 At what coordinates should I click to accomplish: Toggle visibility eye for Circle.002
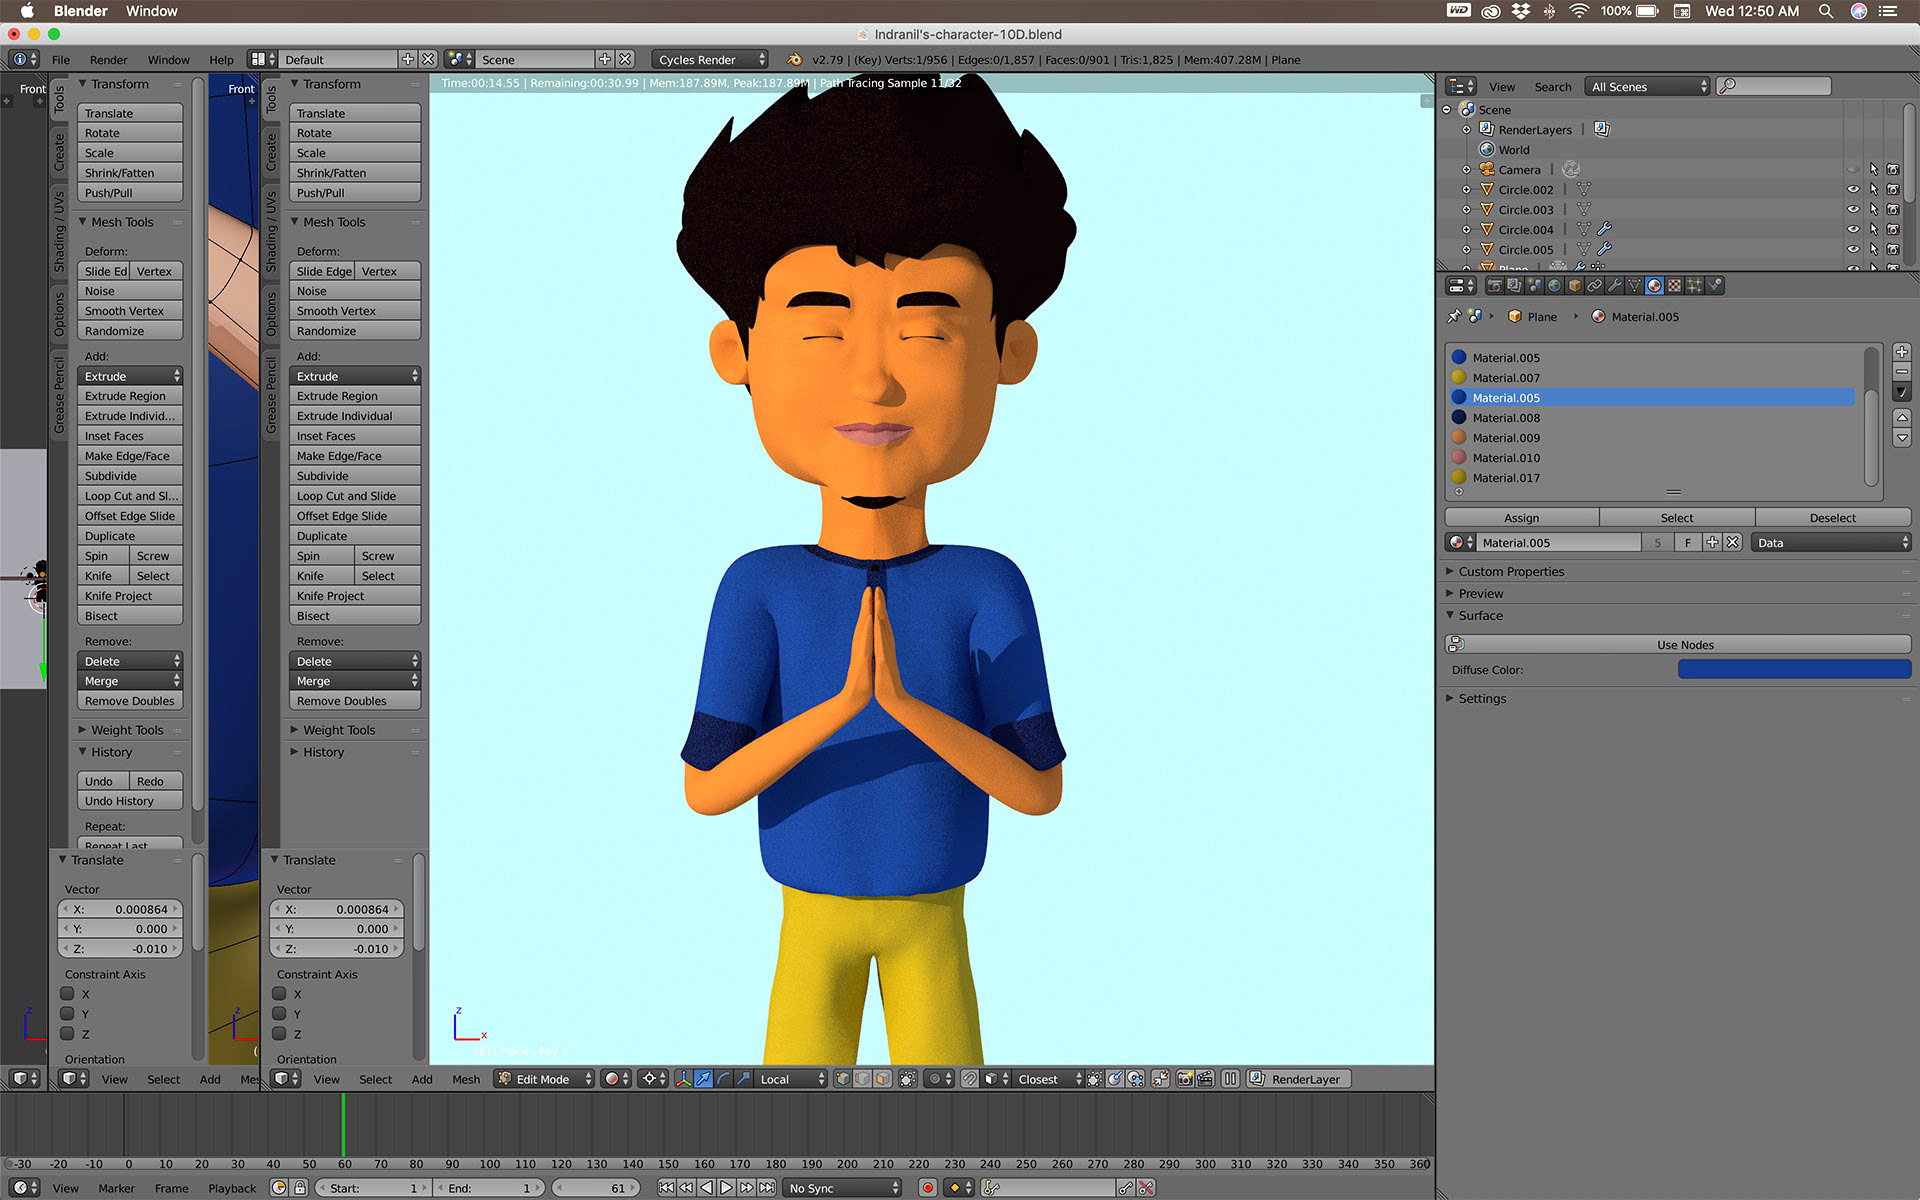pos(1852,189)
